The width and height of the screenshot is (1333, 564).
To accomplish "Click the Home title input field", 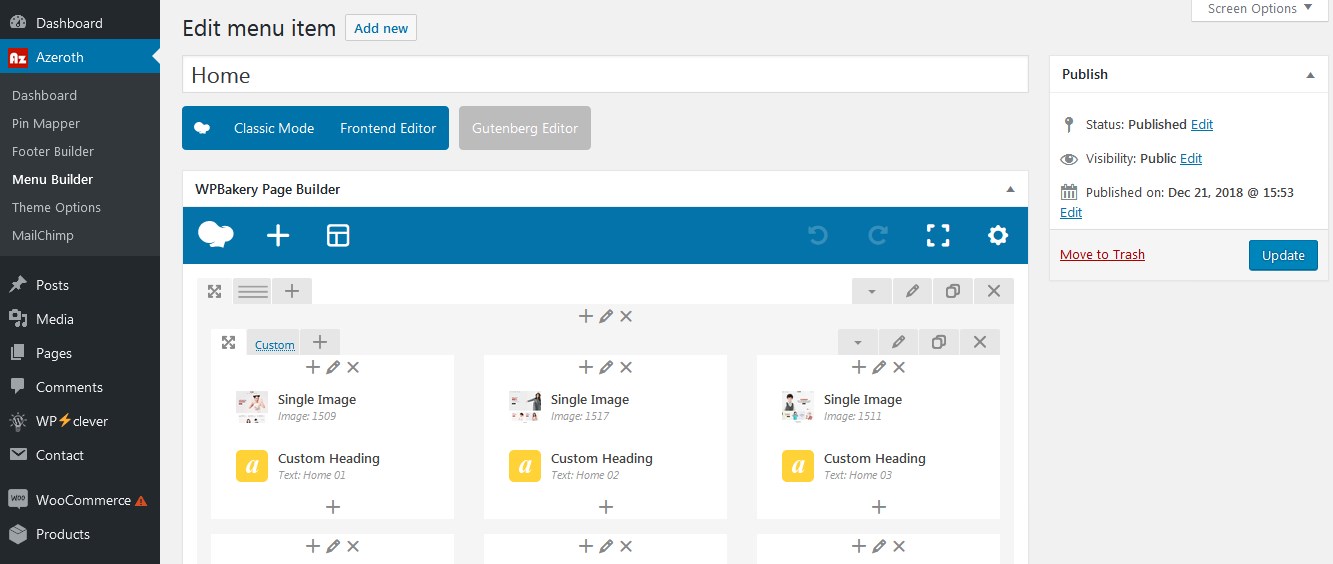I will pos(605,75).
